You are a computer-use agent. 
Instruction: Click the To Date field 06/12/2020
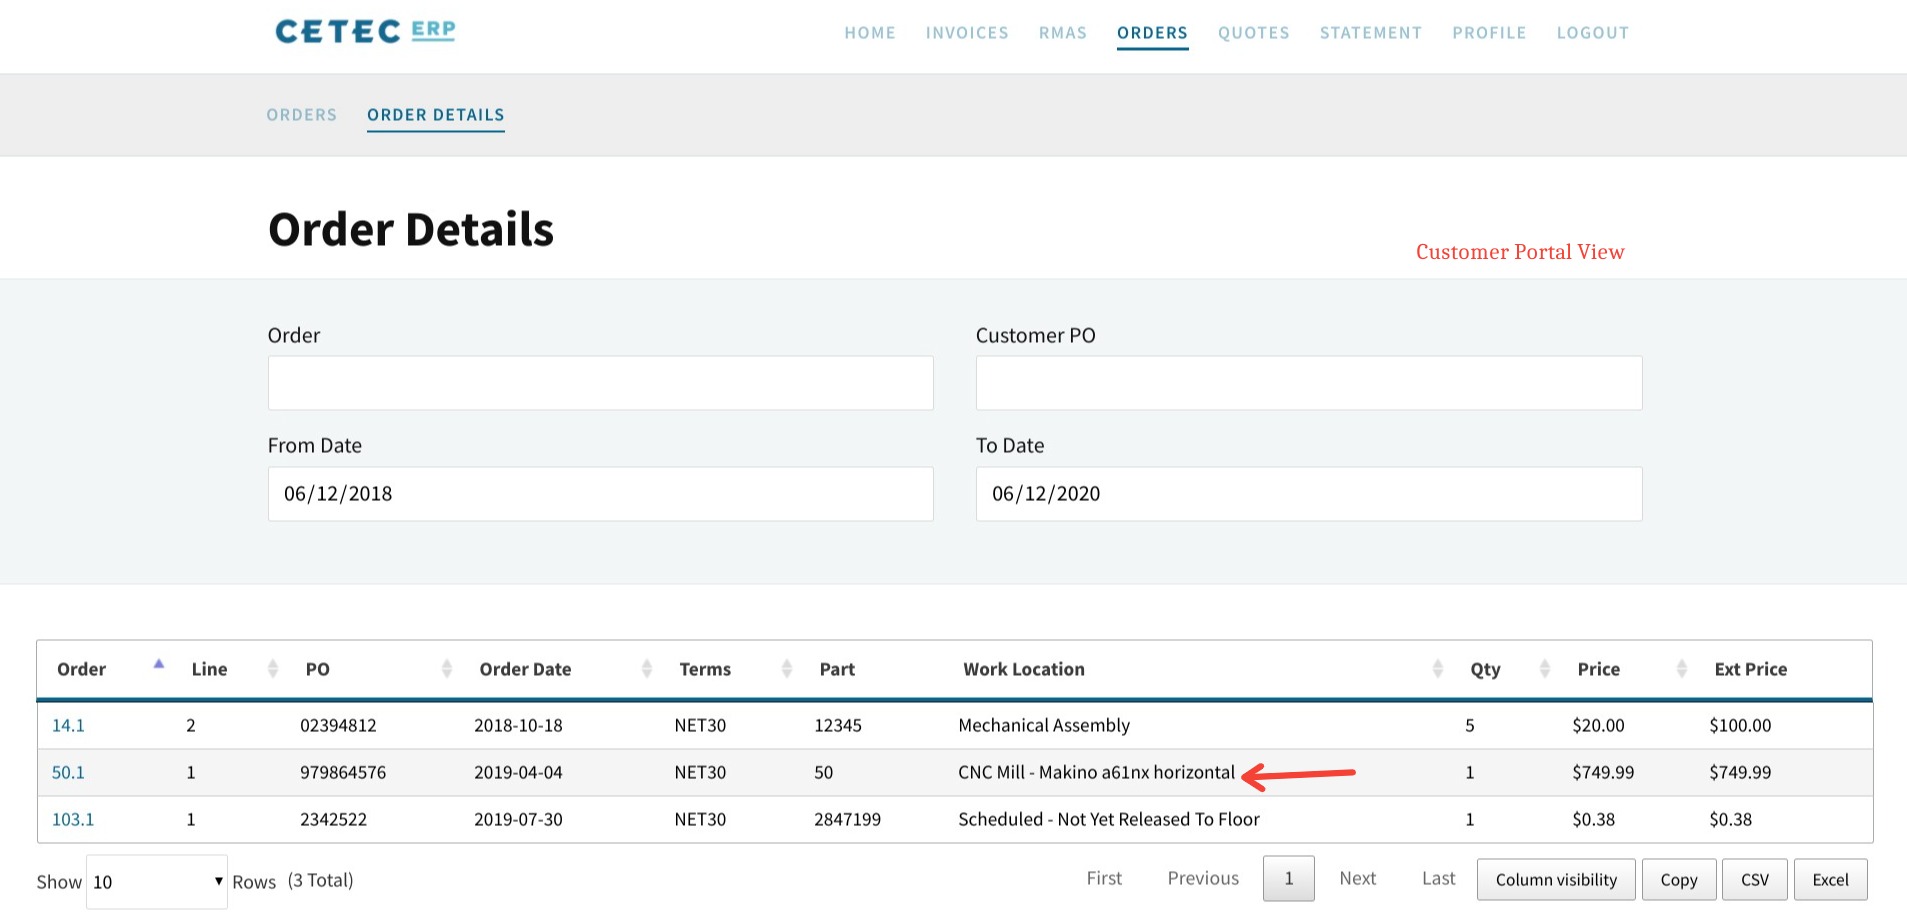click(1309, 494)
